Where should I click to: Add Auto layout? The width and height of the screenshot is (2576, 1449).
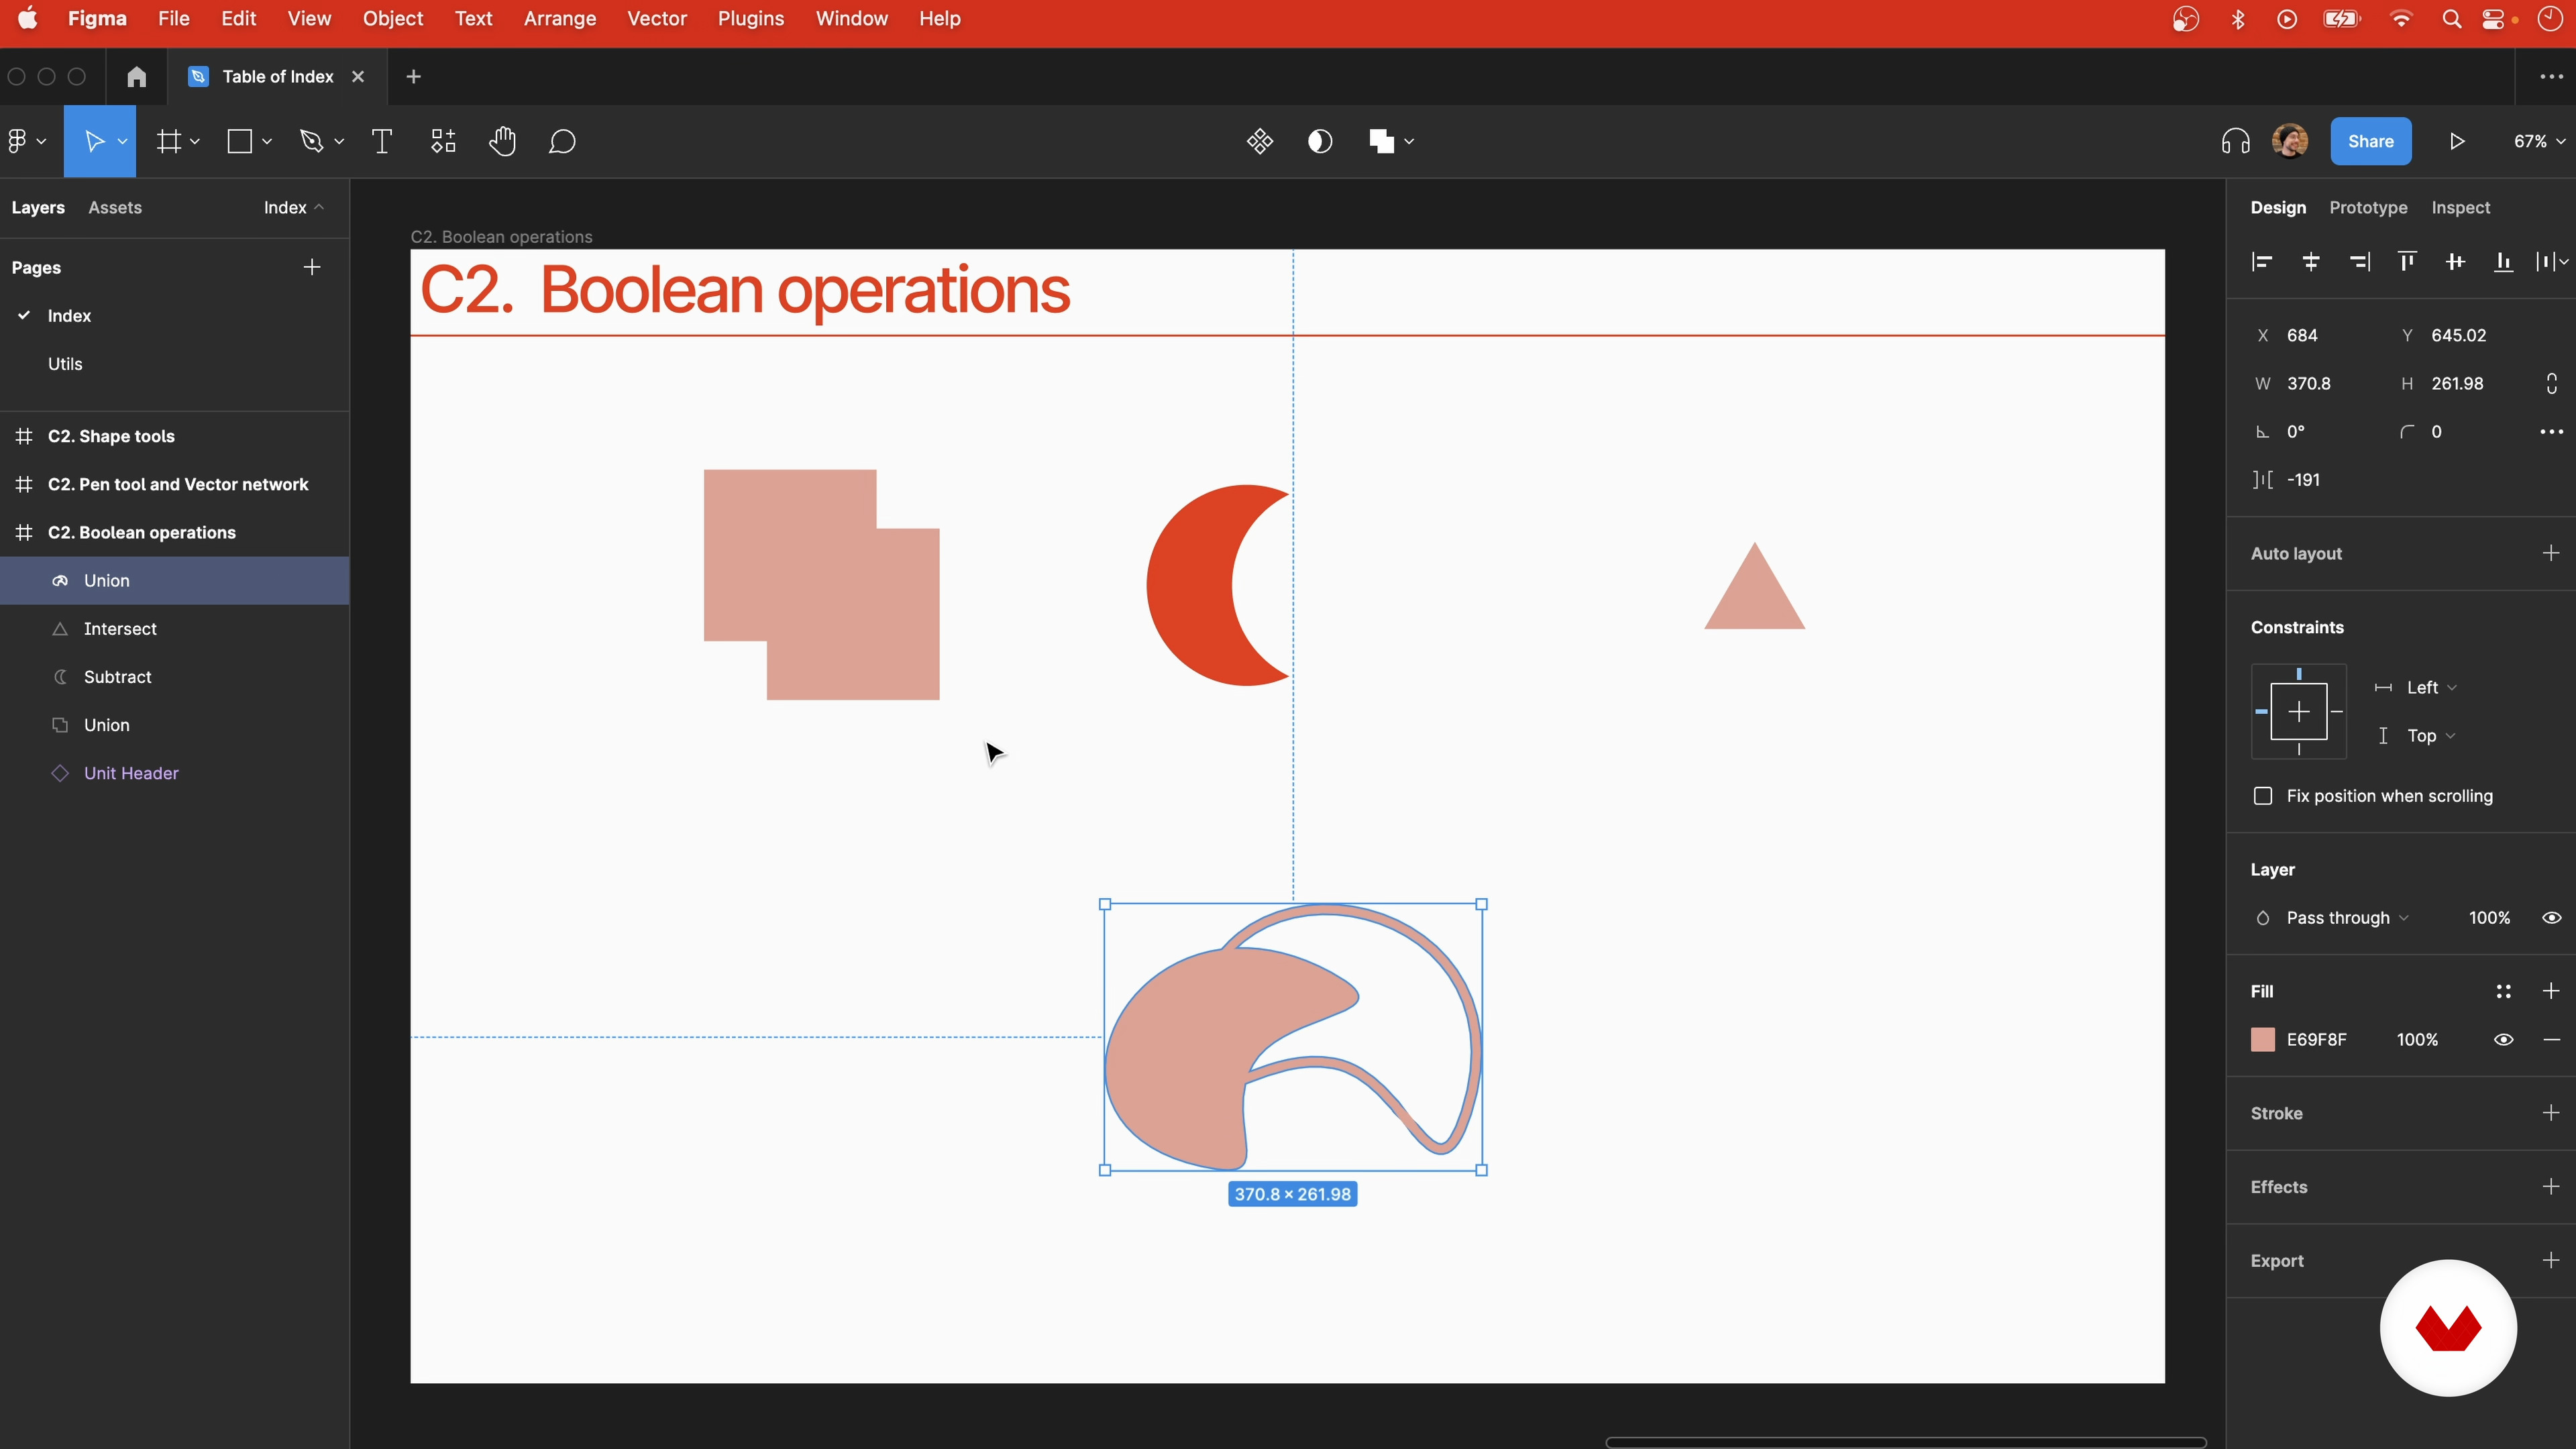[2551, 553]
